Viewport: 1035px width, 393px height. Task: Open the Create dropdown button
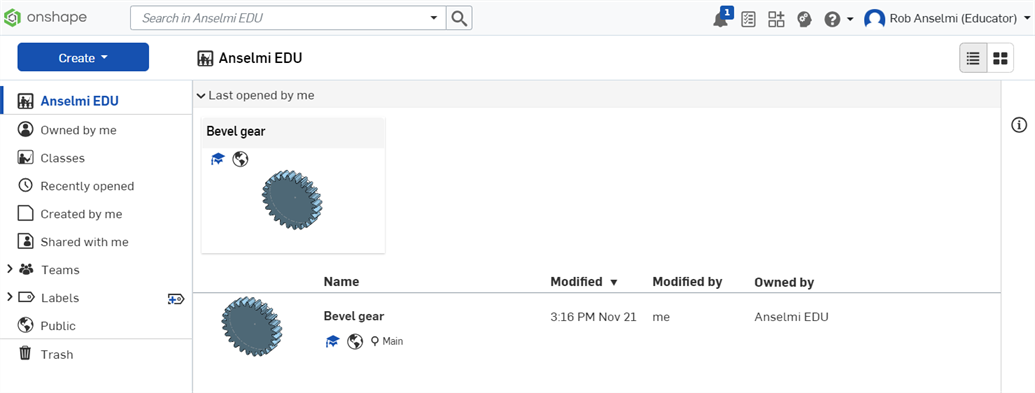click(83, 57)
